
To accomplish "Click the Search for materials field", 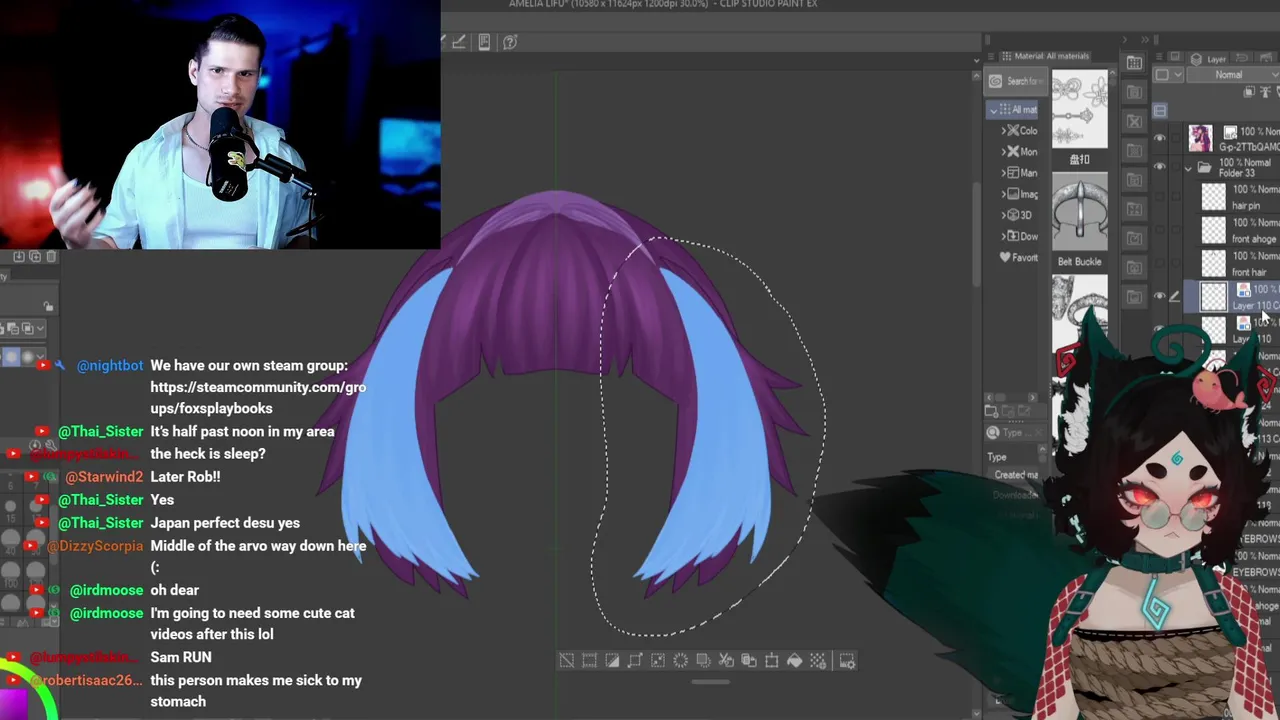I will click(1014, 81).
